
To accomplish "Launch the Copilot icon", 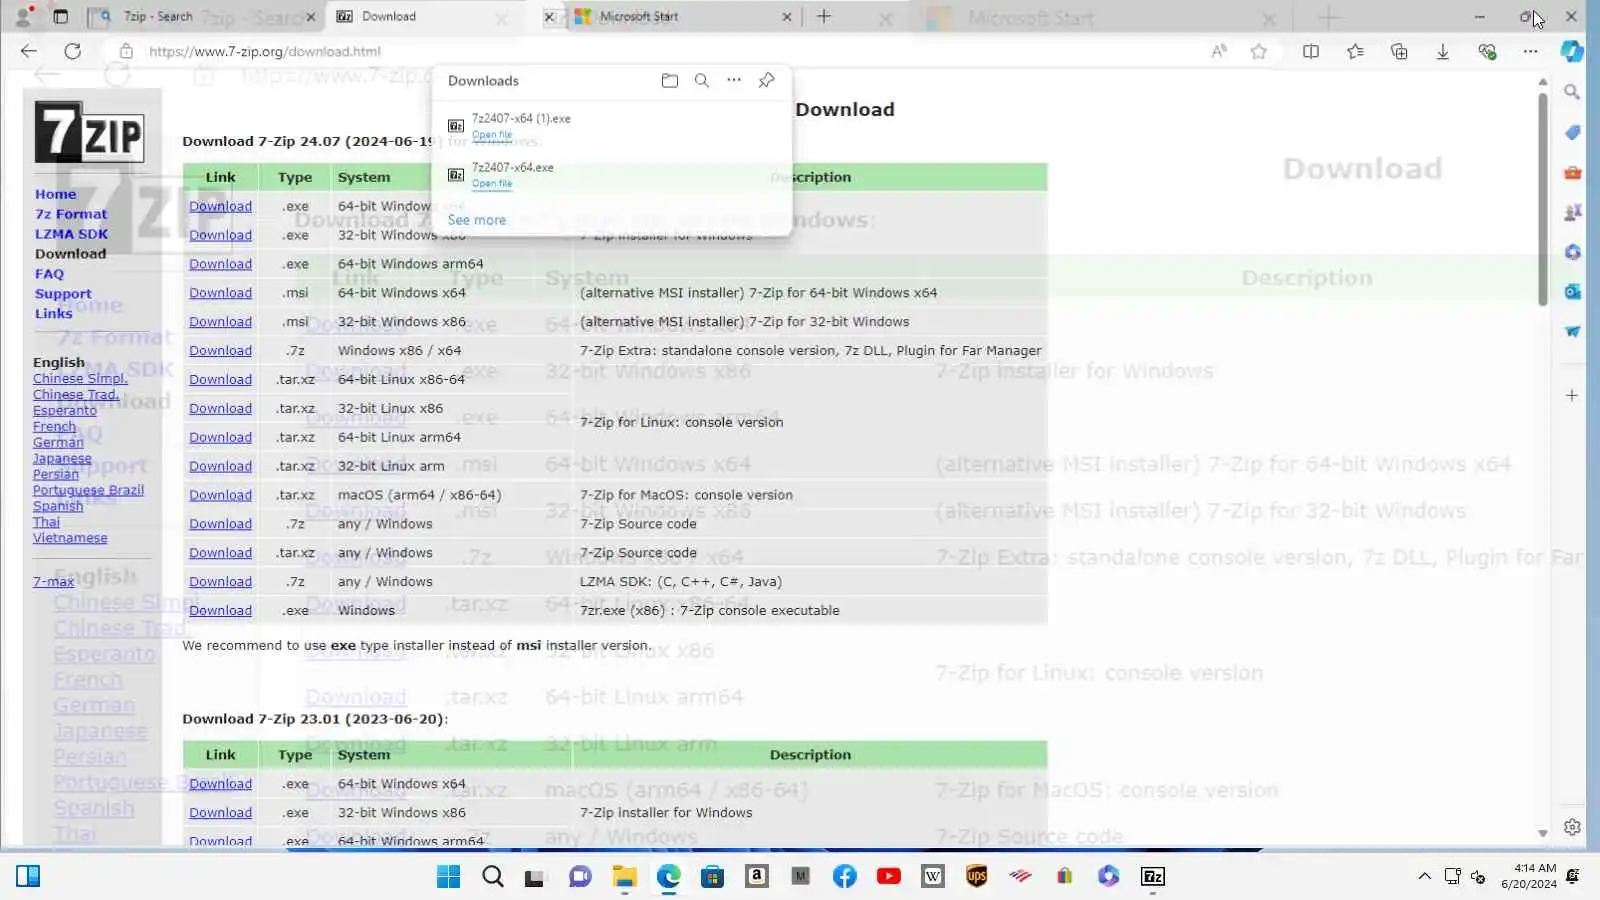I will coord(1572,51).
